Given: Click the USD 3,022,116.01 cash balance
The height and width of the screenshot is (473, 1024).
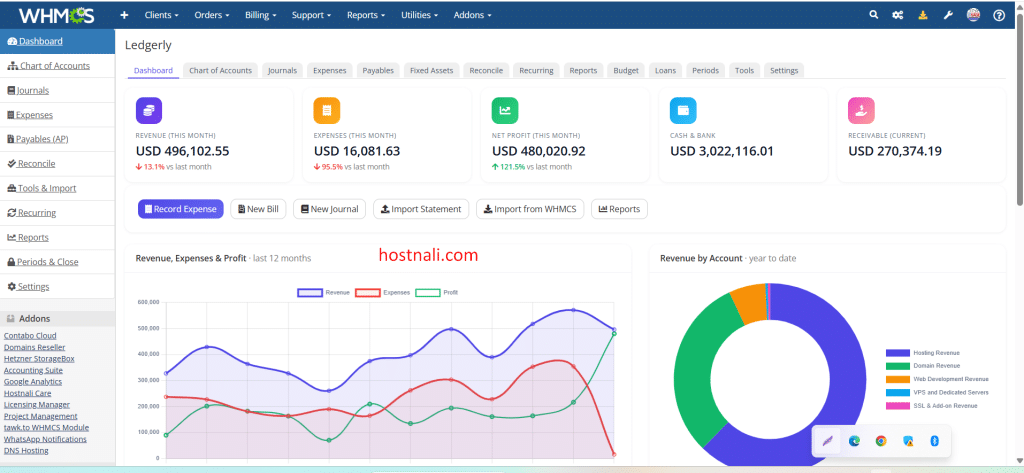Looking at the screenshot, I should pos(722,151).
